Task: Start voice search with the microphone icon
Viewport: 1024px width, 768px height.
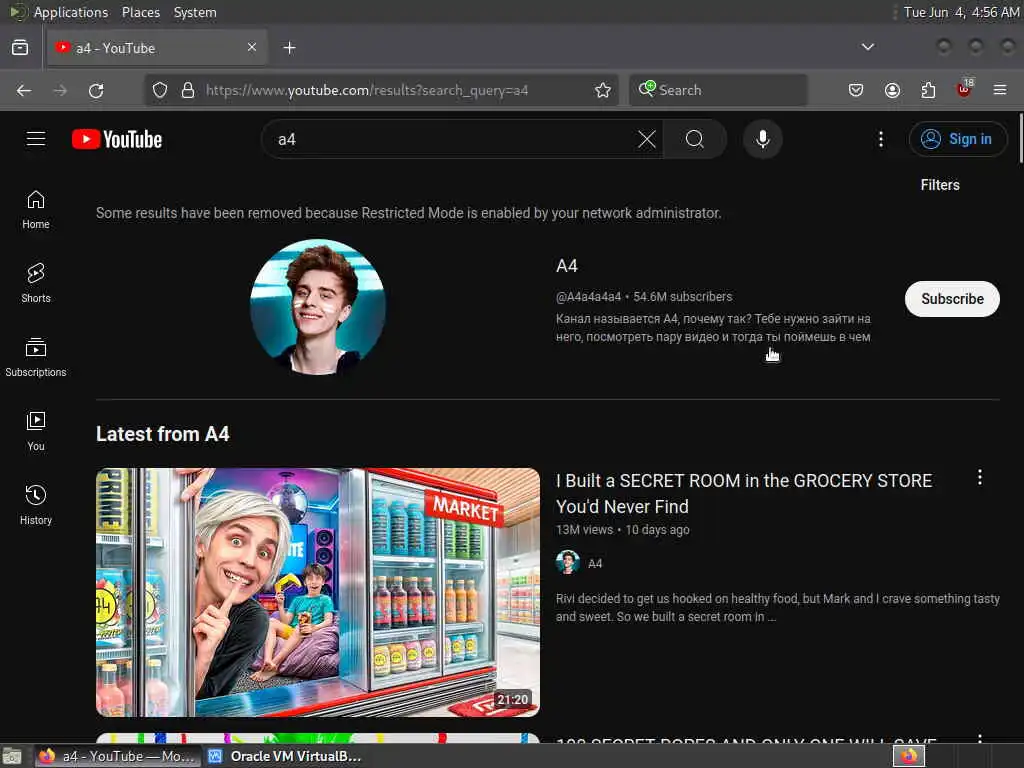Action: [763, 139]
